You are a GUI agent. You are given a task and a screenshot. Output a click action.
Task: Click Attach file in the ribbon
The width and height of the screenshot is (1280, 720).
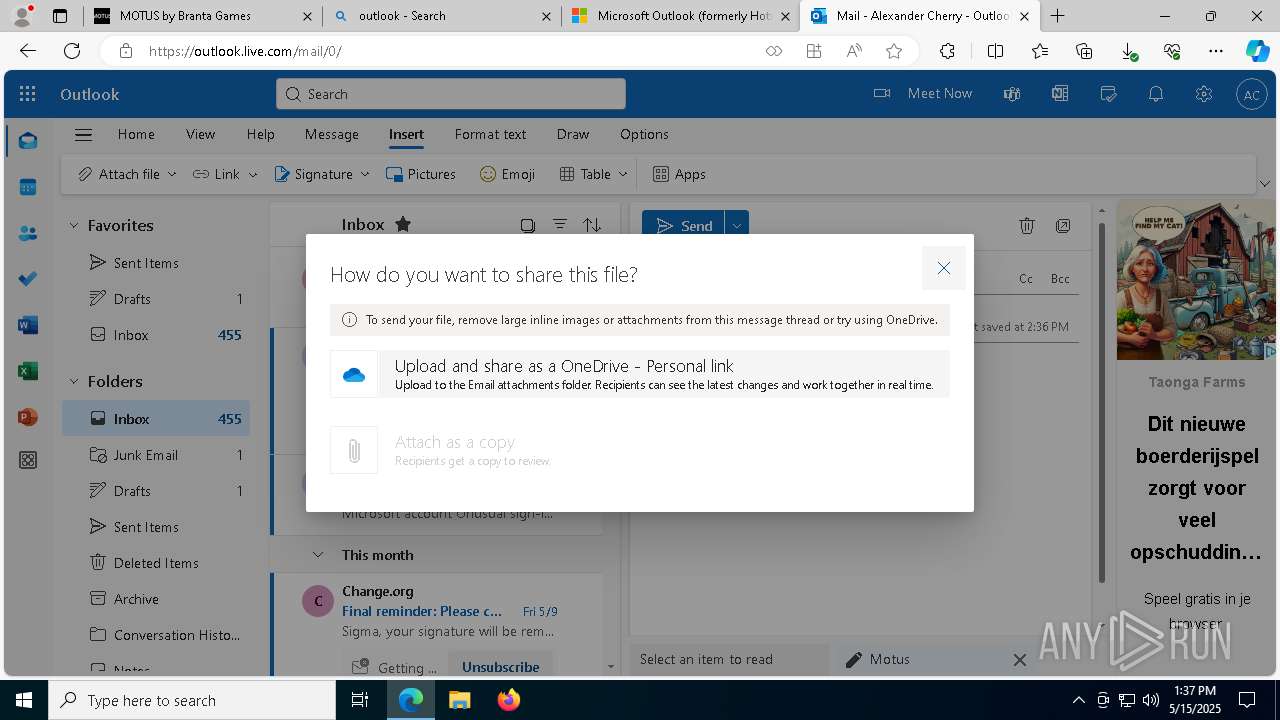(x=119, y=174)
